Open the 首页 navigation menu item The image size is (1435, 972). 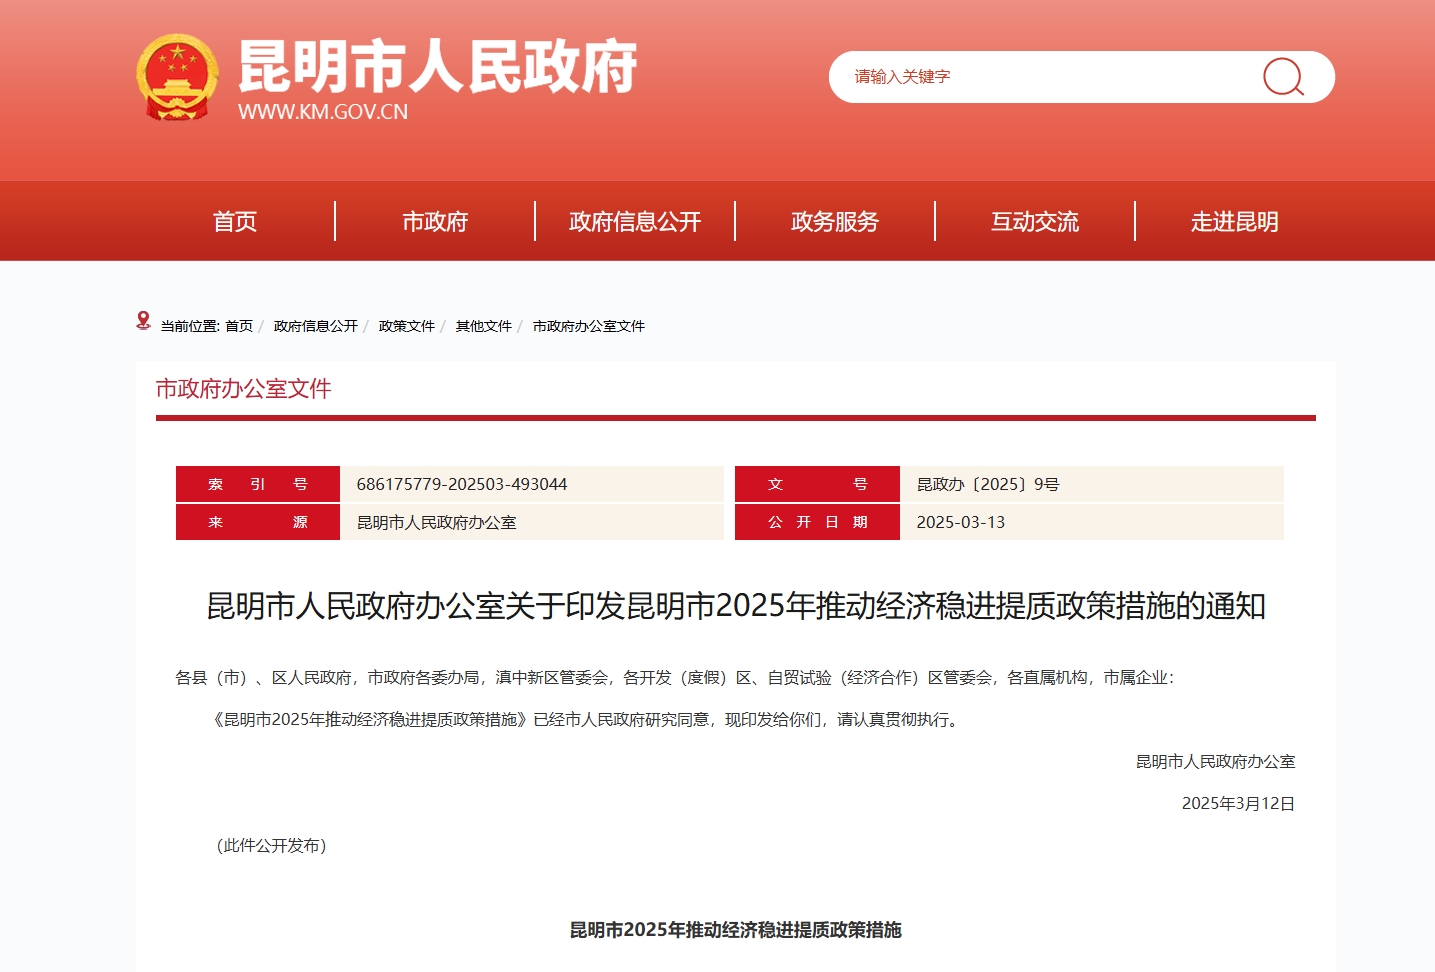coord(235,221)
